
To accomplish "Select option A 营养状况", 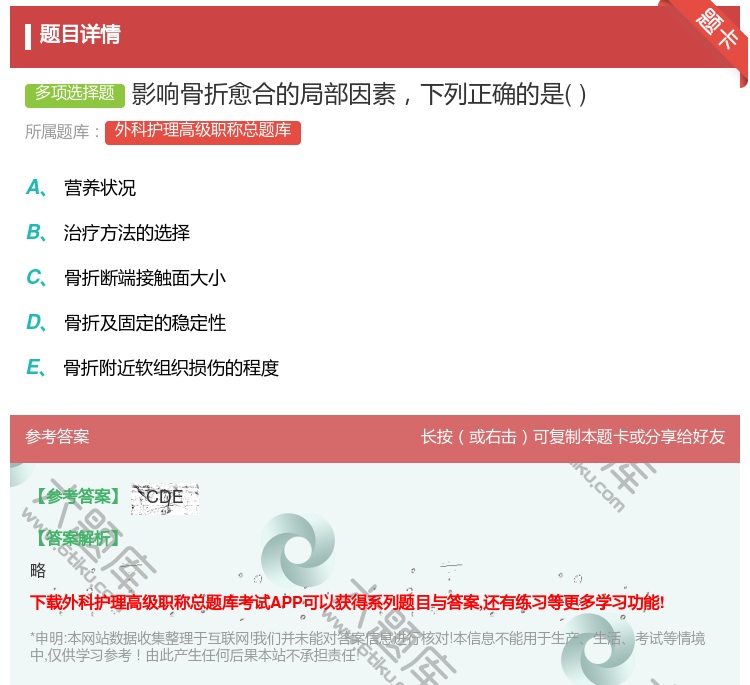I will (x=100, y=188).
